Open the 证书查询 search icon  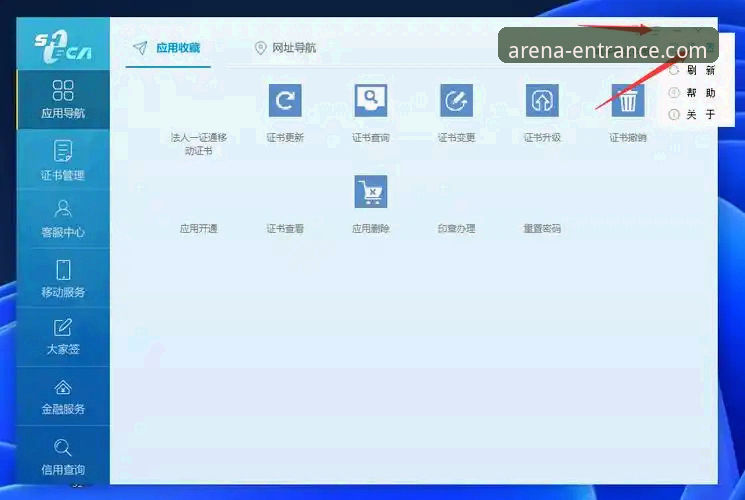(x=371, y=101)
